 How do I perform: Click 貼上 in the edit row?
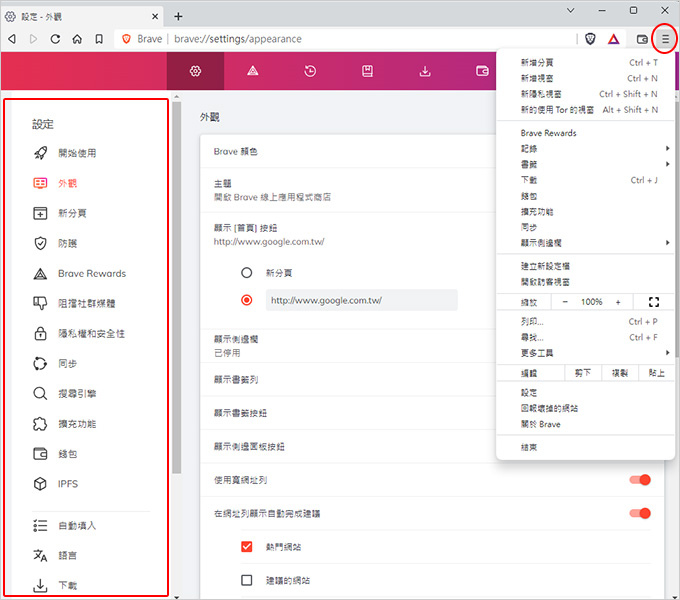tap(656, 373)
